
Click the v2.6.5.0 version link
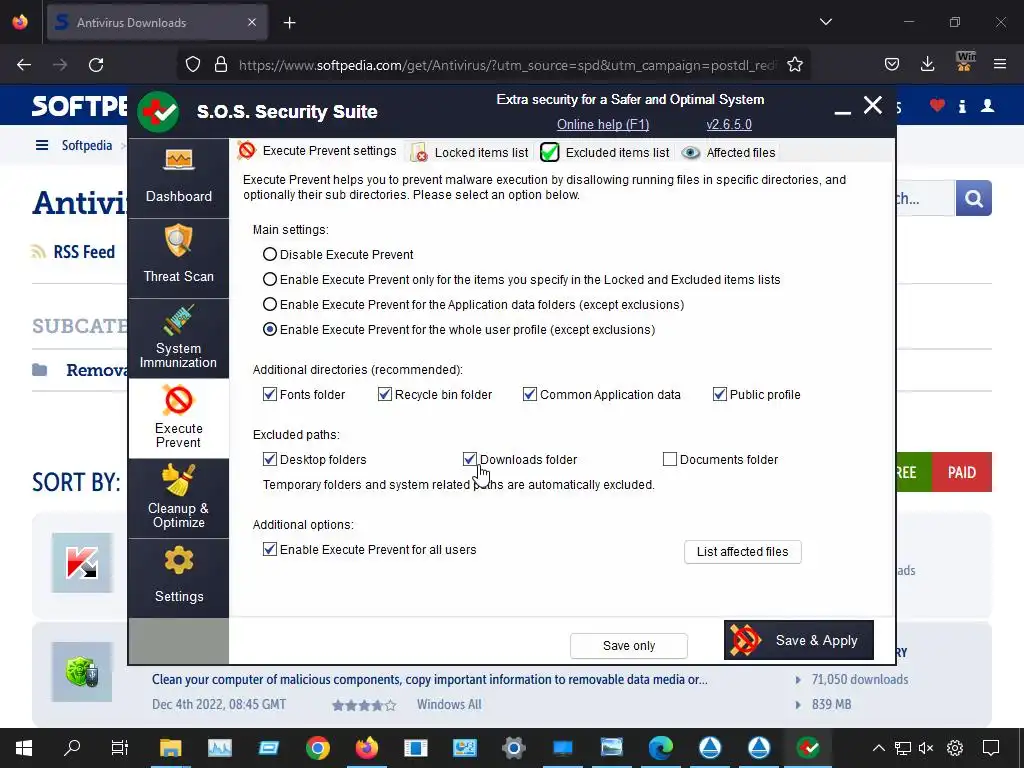click(729, 125)
